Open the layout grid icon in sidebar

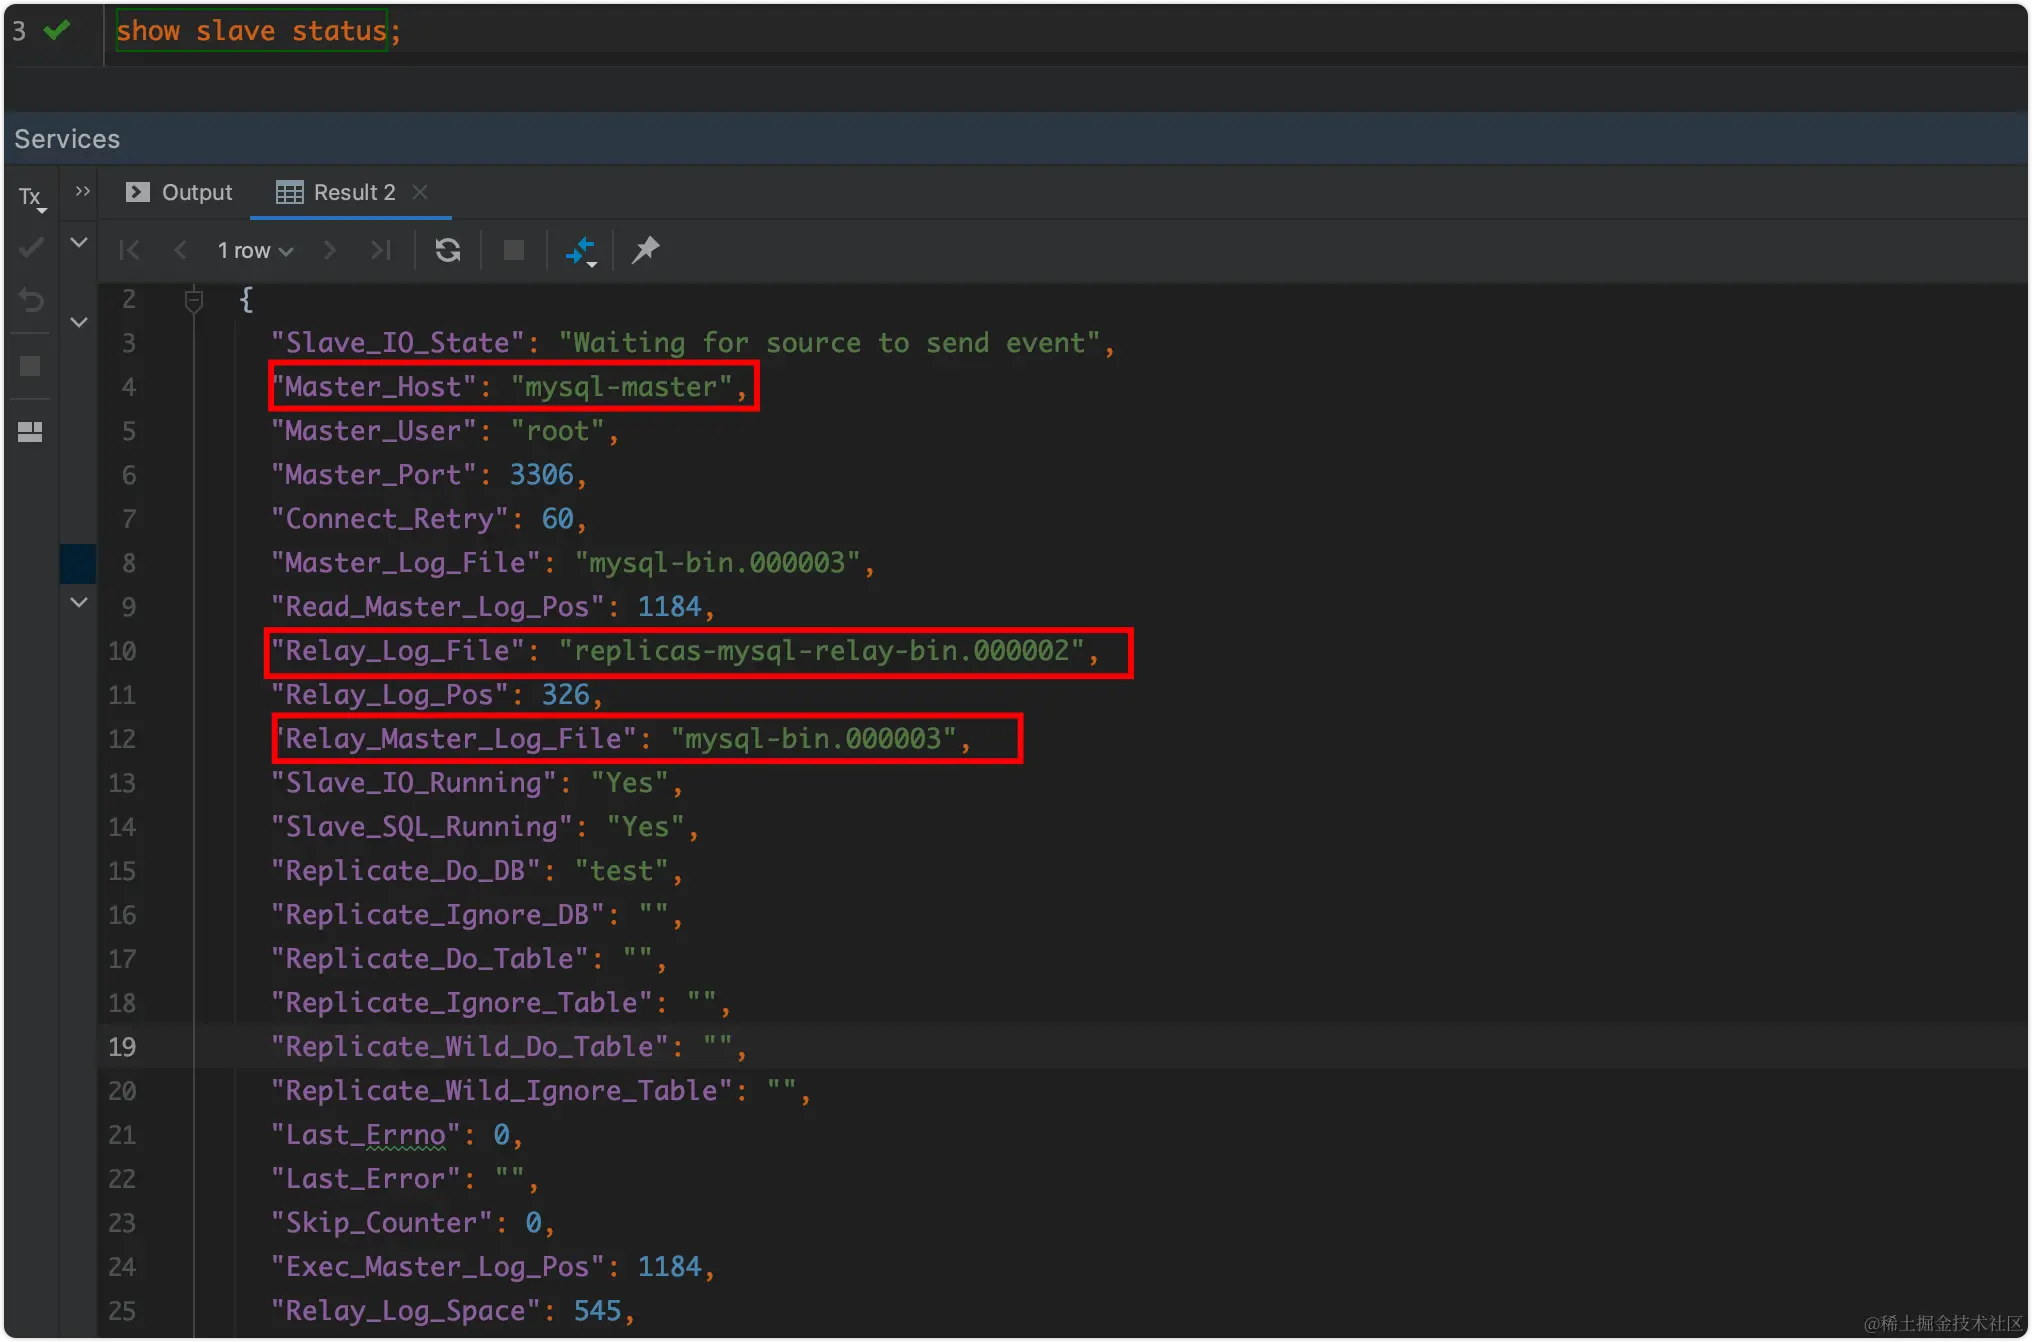(30, 432)
